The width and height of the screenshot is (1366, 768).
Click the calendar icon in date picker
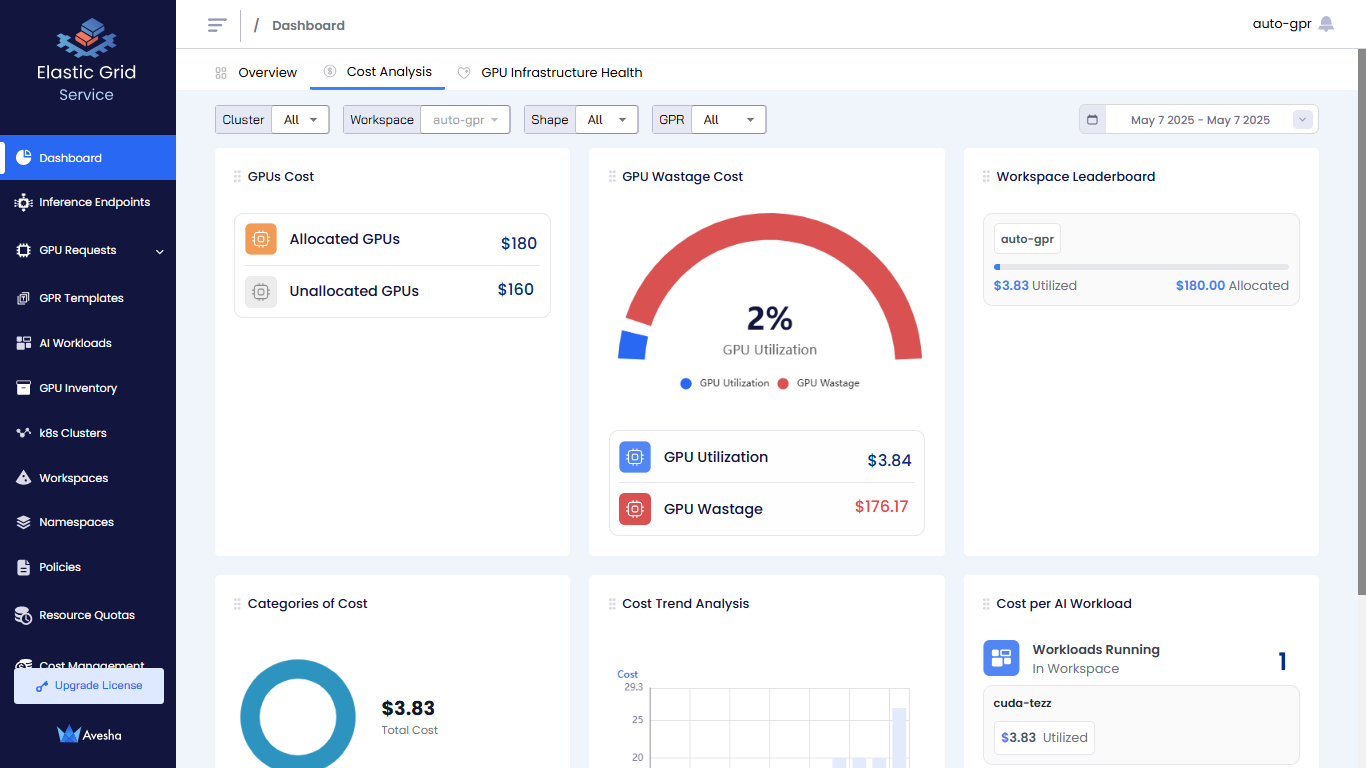1092,120
